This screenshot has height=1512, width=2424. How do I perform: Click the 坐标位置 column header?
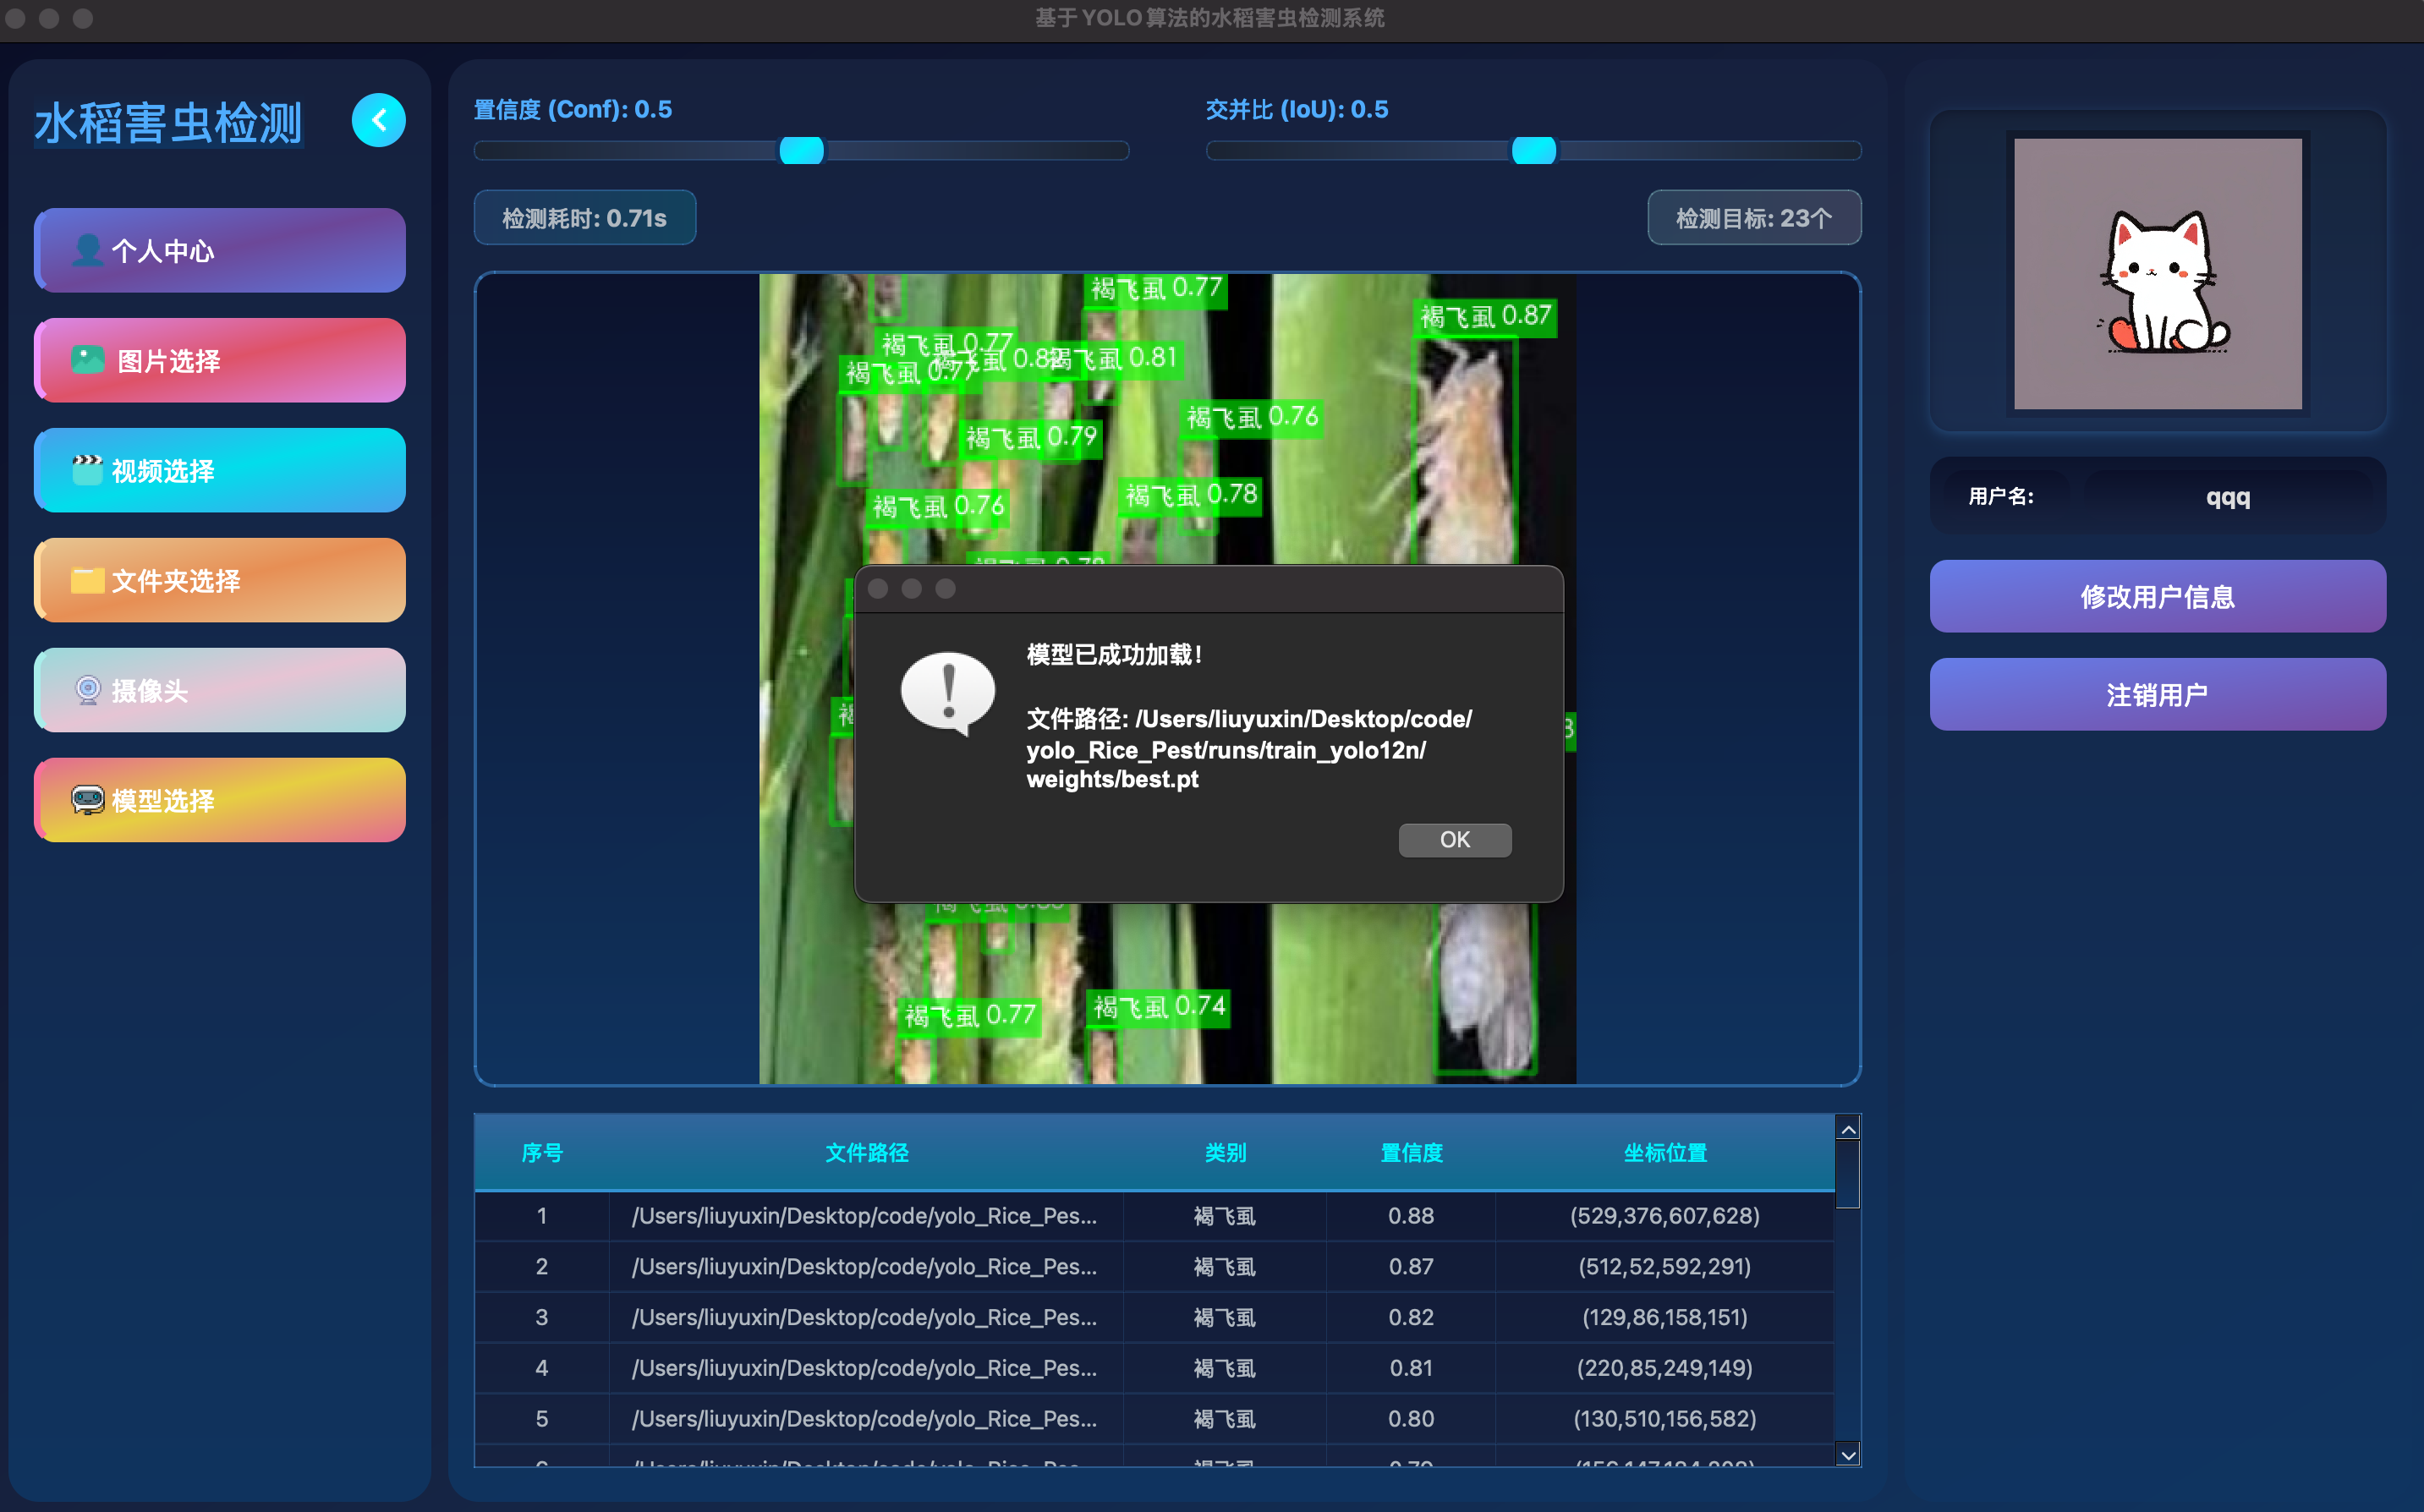tap(1664, 1153)
